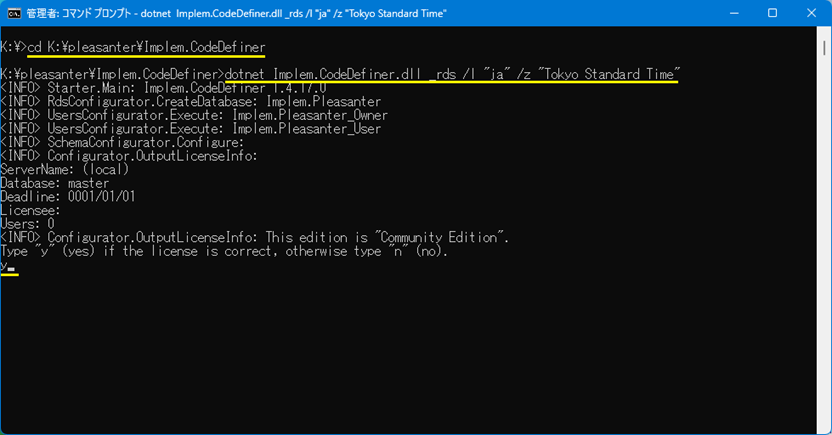Click the Command Prompt icon in title bar
This screenshot has height=435, width=832.
tap(15, 14)
